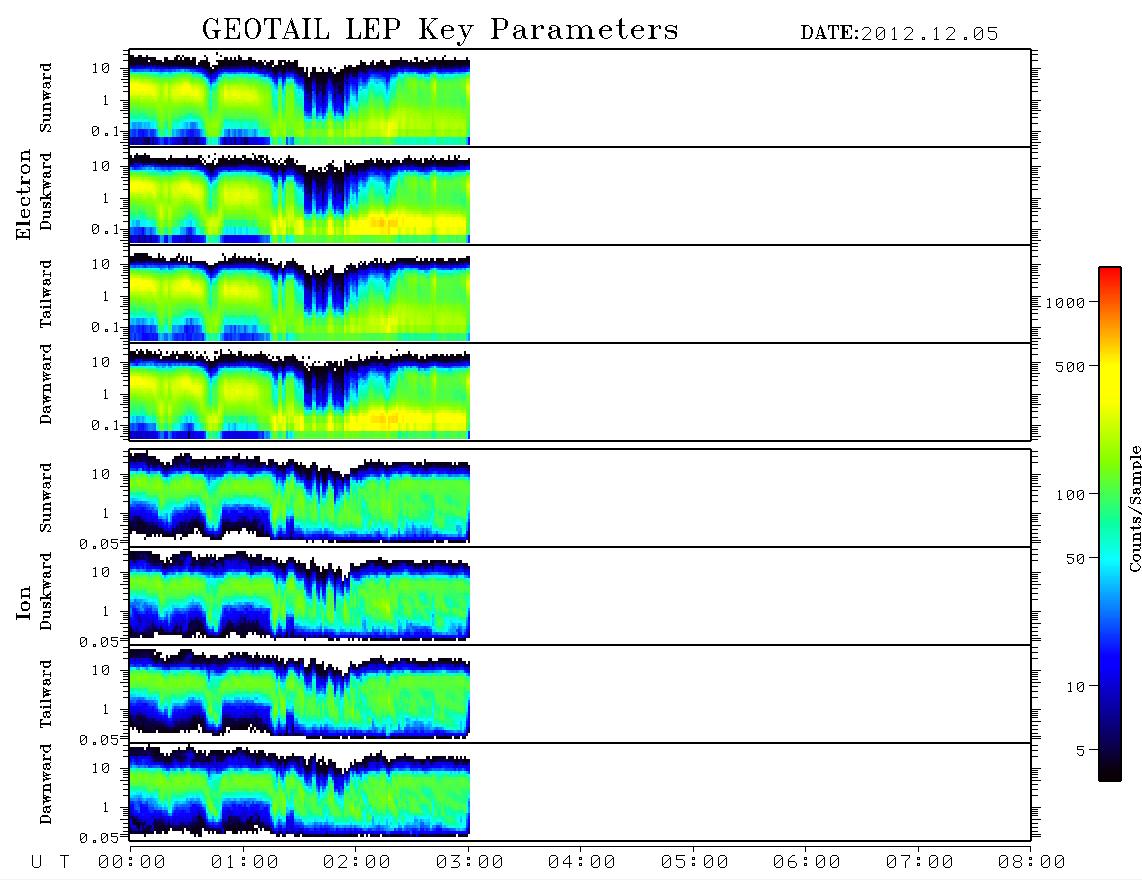This screenshot has height=880, width=1142.
Task: Click the Ion Dawnward spectrogram data
Action: point(299,790)
